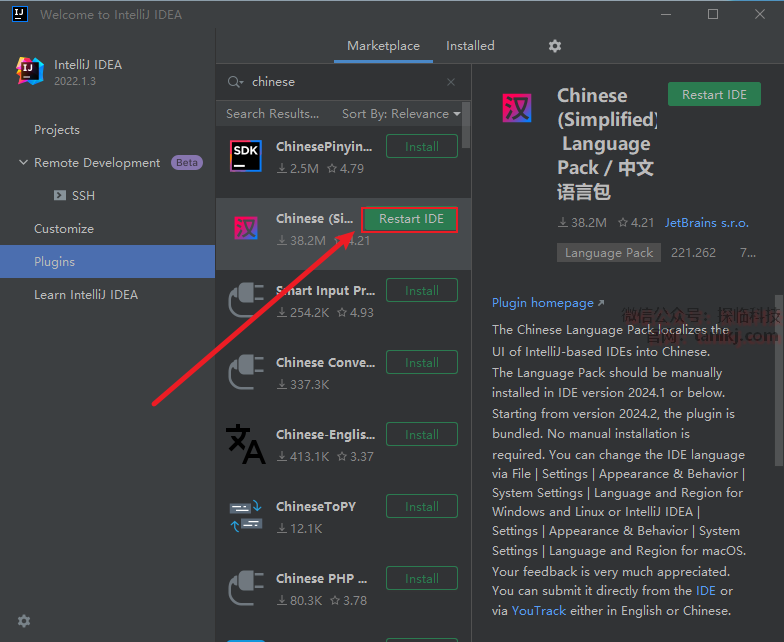Install the Smart Input Pr... plugin
Screen dimensions: 784x642
point(422,290)
